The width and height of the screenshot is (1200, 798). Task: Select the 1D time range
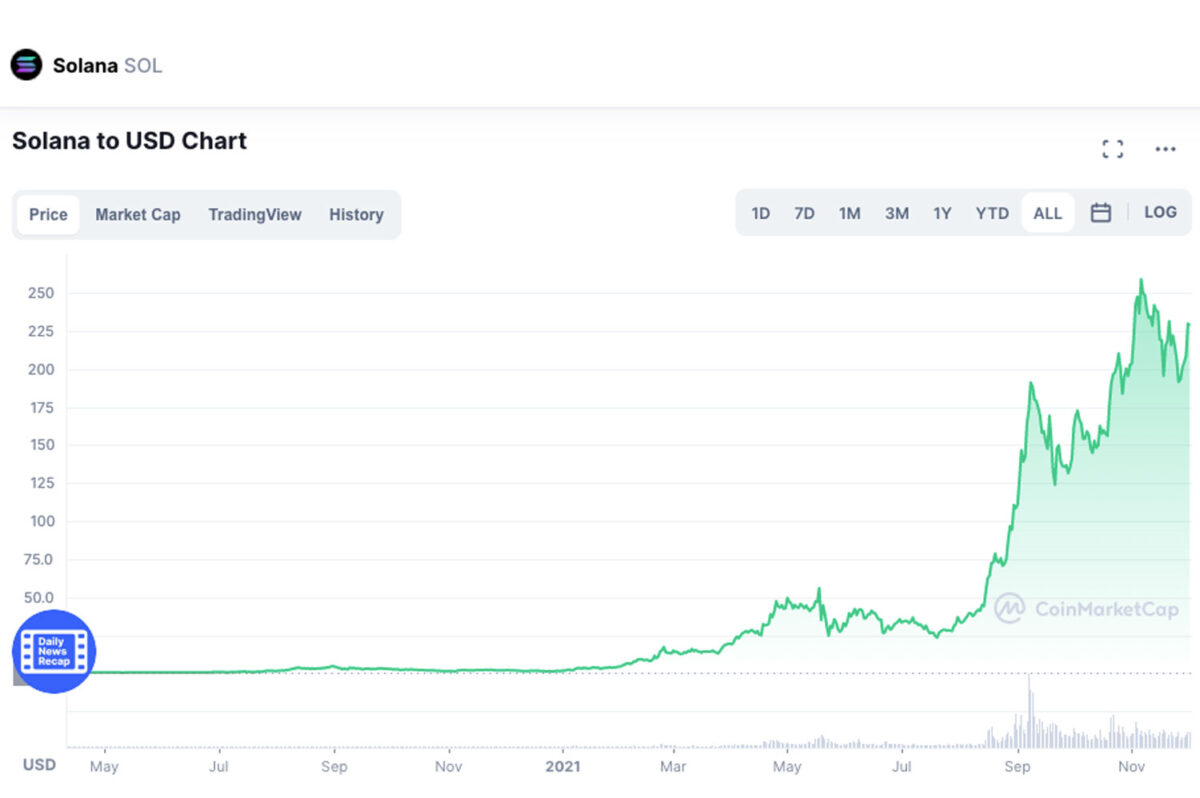[x=760, y=213]
